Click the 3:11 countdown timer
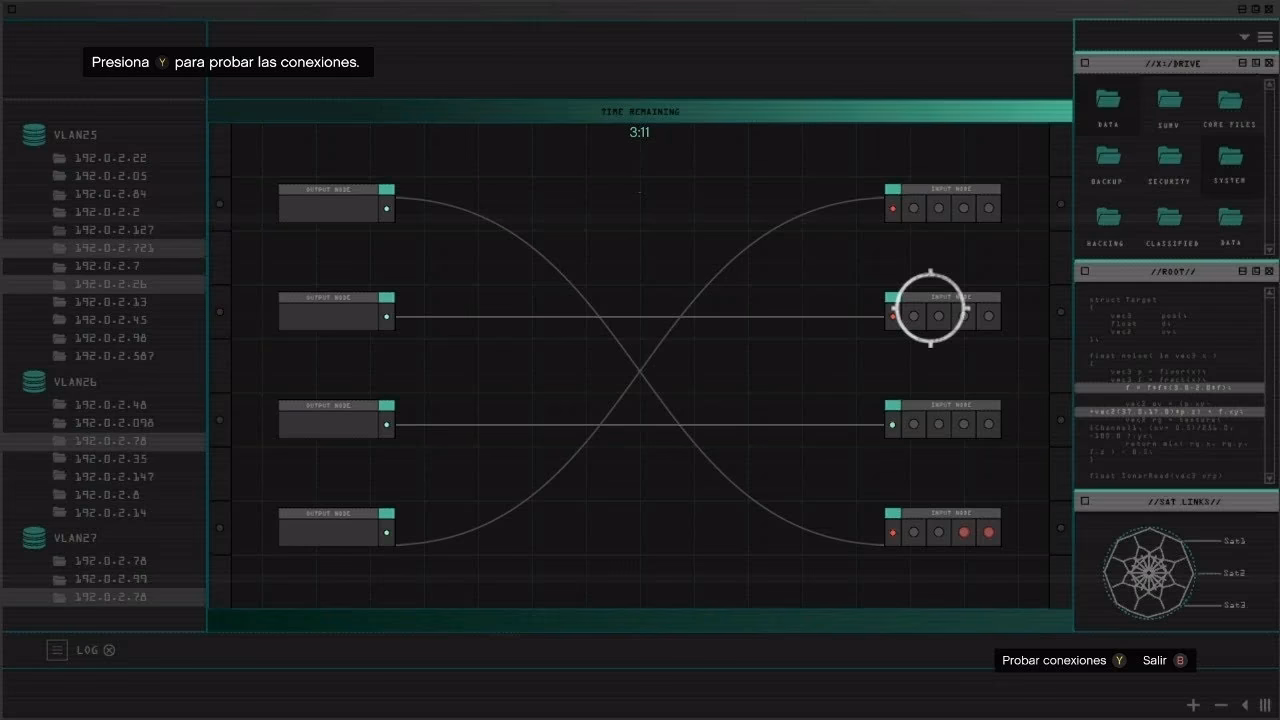 click(x=640, y=132)
